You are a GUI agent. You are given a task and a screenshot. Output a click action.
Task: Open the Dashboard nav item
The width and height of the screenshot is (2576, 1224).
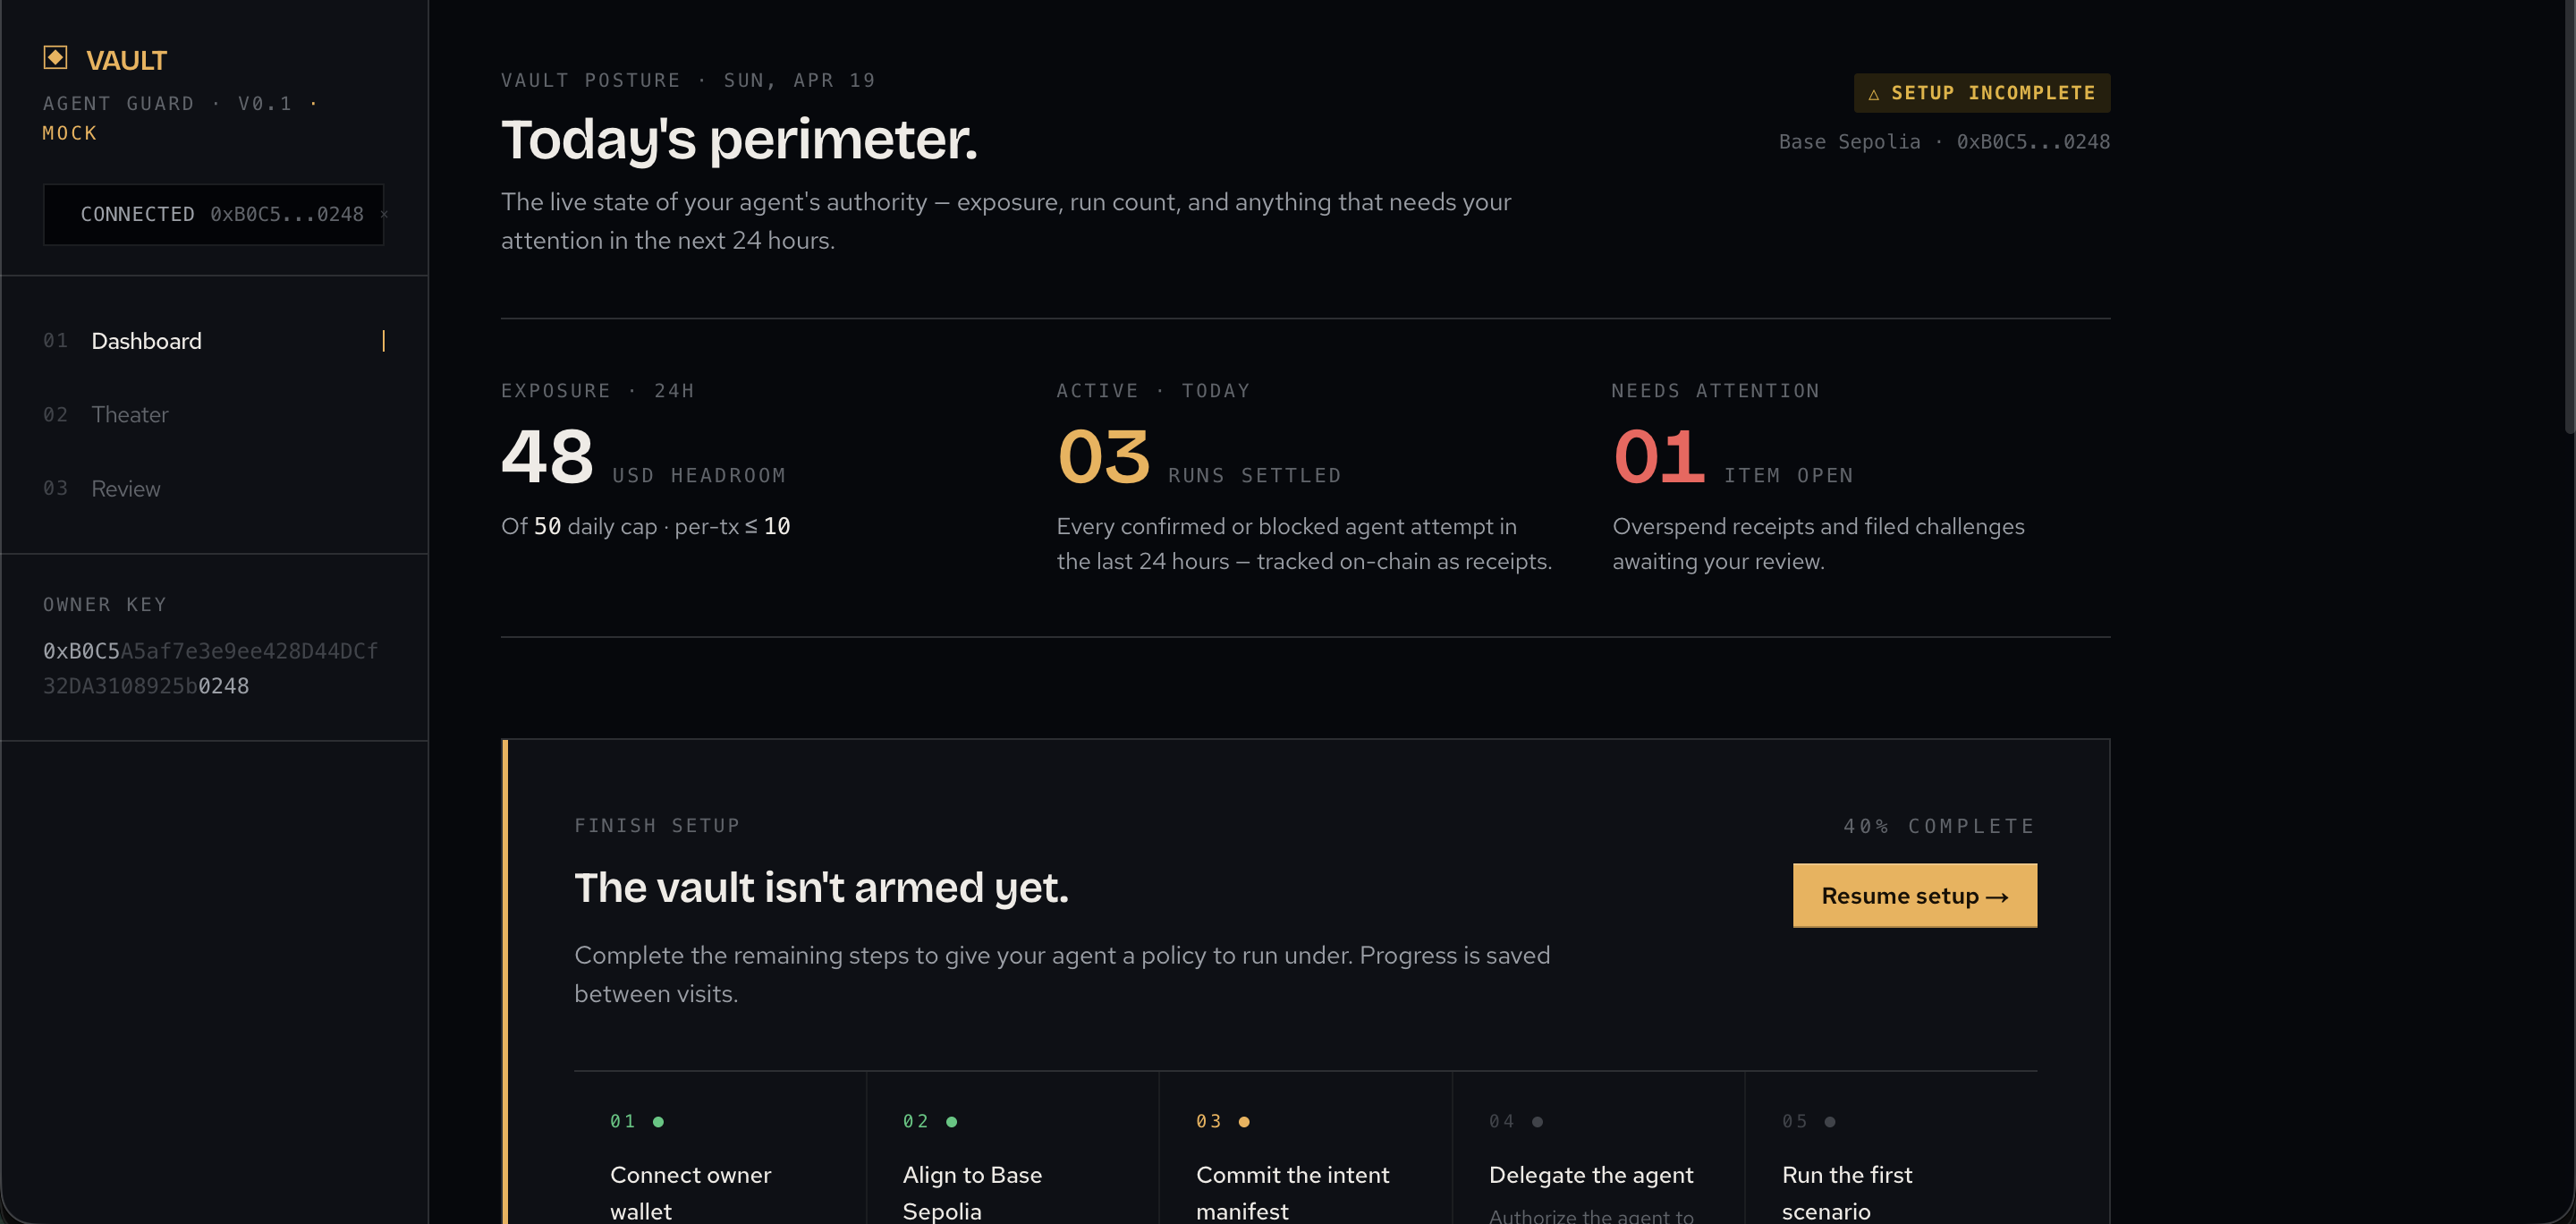[x=146, y=341]
